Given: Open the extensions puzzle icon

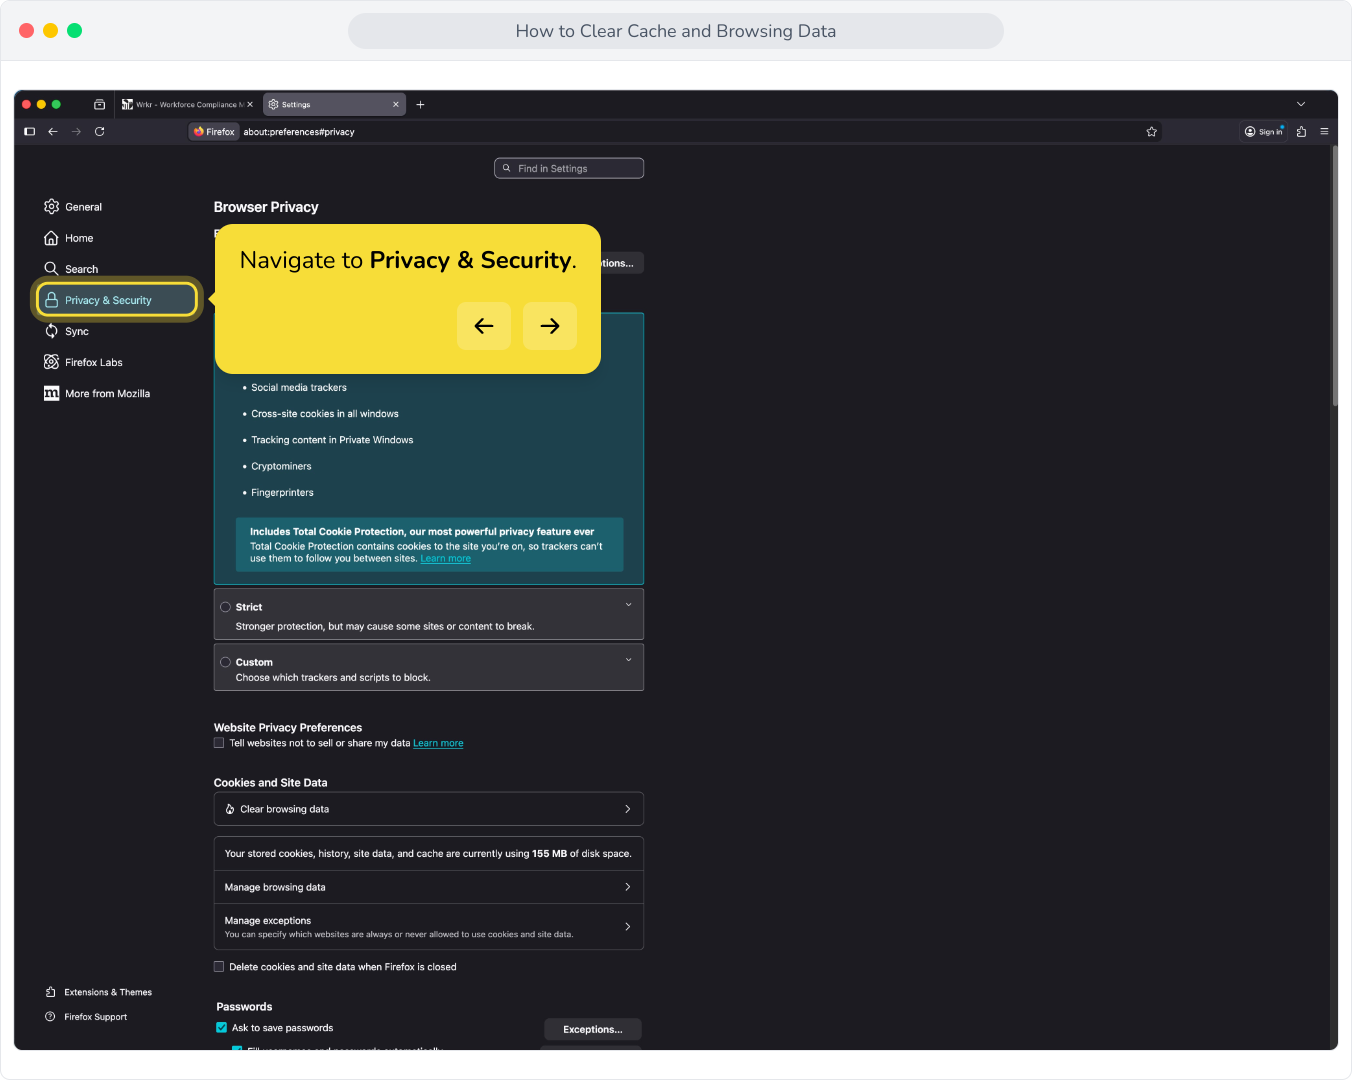Looking at the screenshot, I should click(1301, 131).
